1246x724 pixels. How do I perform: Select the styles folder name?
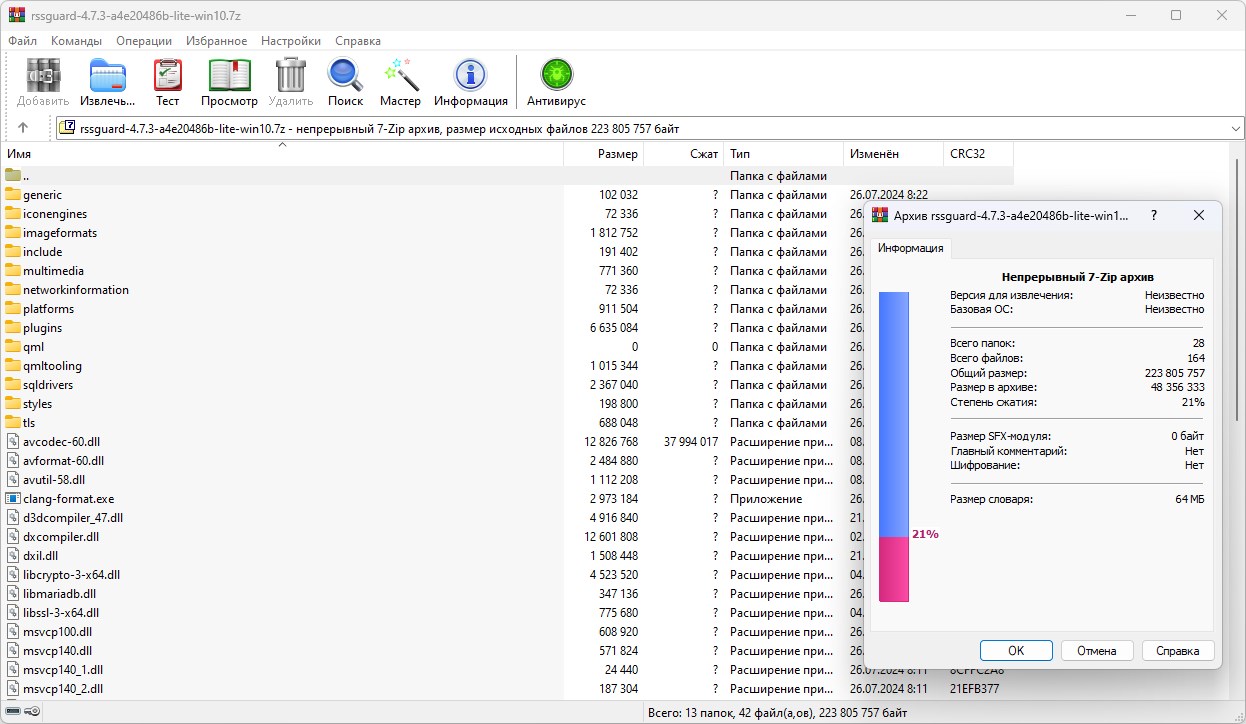(37, 404)
